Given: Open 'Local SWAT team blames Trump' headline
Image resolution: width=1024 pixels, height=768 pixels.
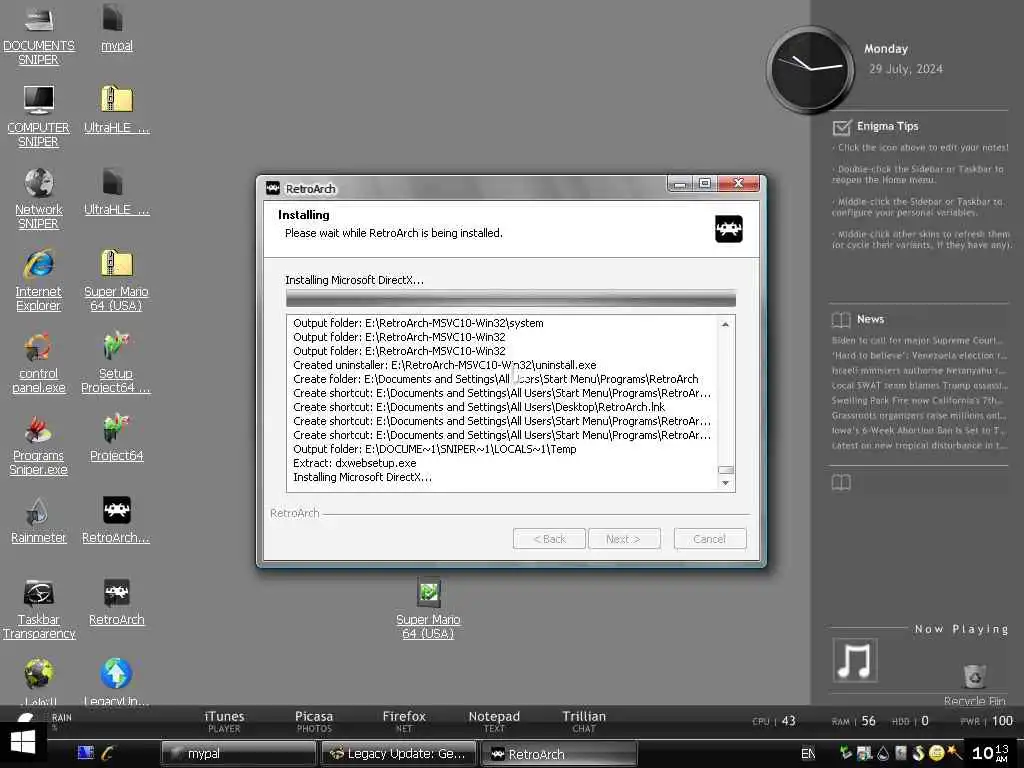Looking at the screenshot, I should (919, 385).
